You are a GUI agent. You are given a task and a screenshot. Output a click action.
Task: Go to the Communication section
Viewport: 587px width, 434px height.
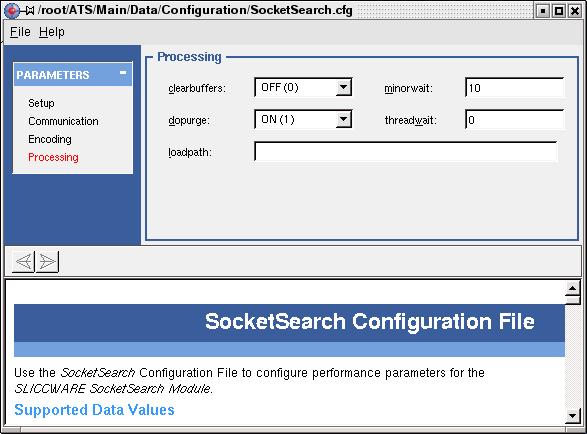pyautogui.click(x=63, y=121)
